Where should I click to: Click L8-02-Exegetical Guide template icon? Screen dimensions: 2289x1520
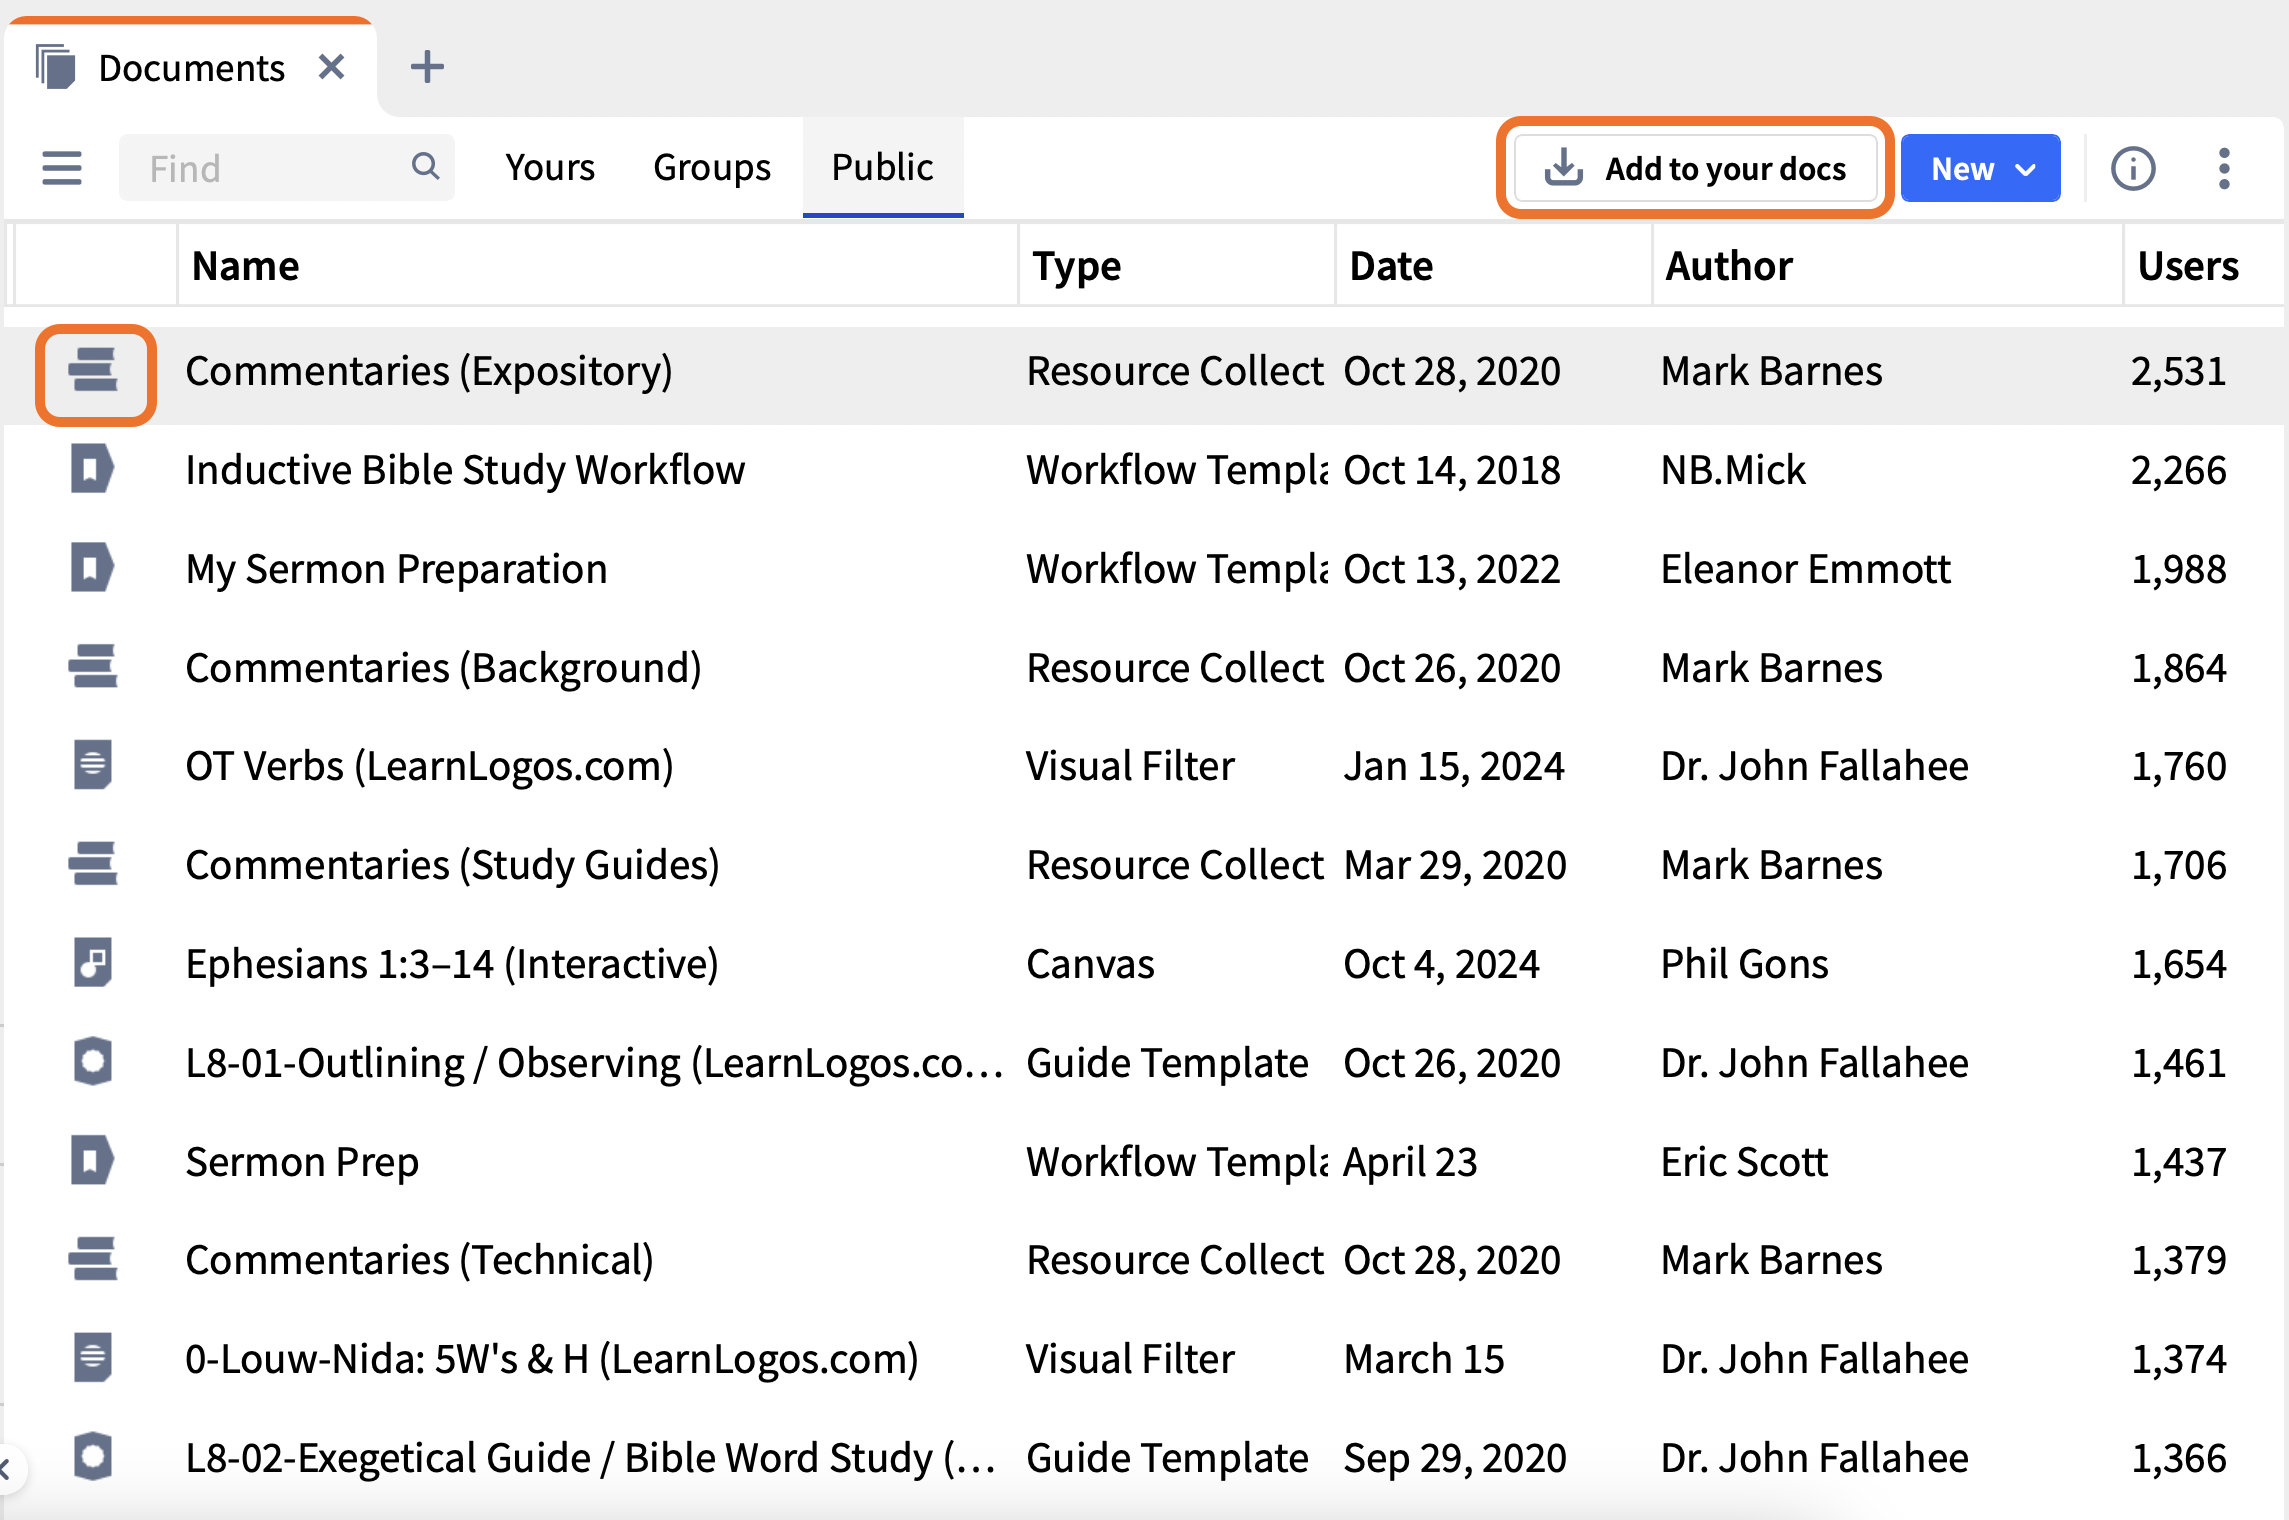[x=93, y=1457]
